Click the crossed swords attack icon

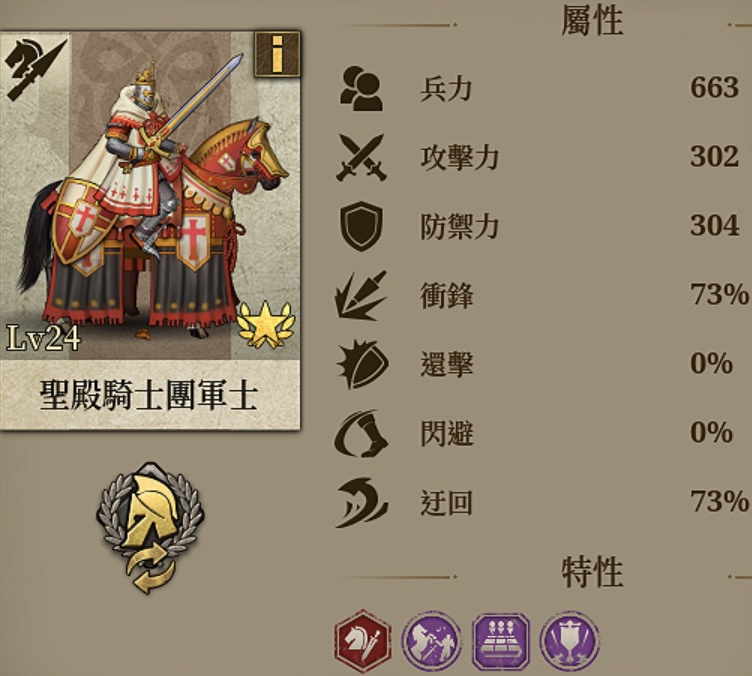point(362,157)
